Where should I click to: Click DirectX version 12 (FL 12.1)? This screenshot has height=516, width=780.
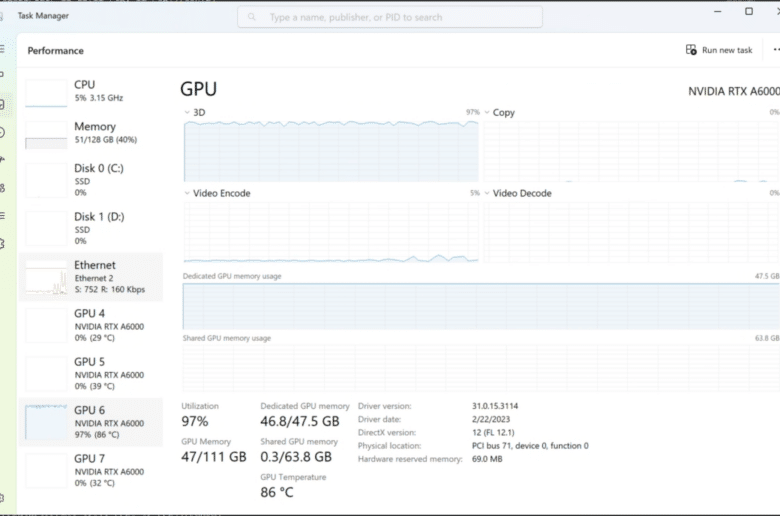(493, 432)
